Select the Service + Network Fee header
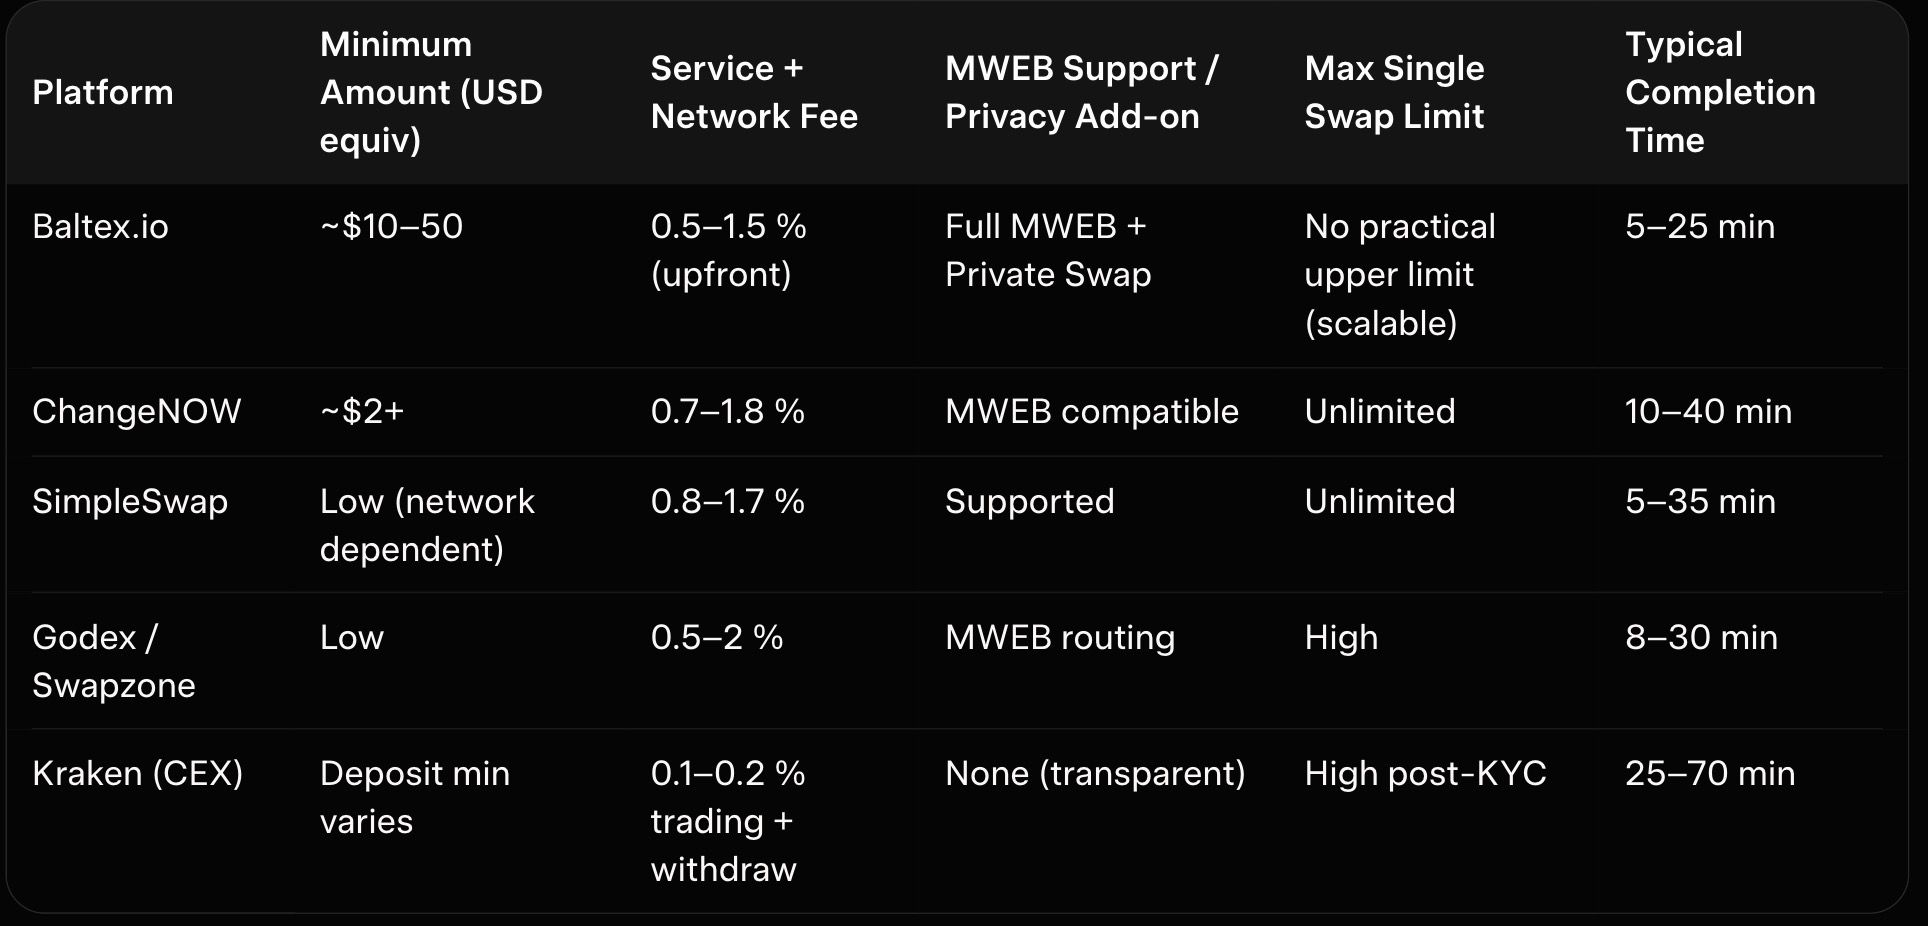The width and height of the screenshot is (1928, 926). point(754,92)
